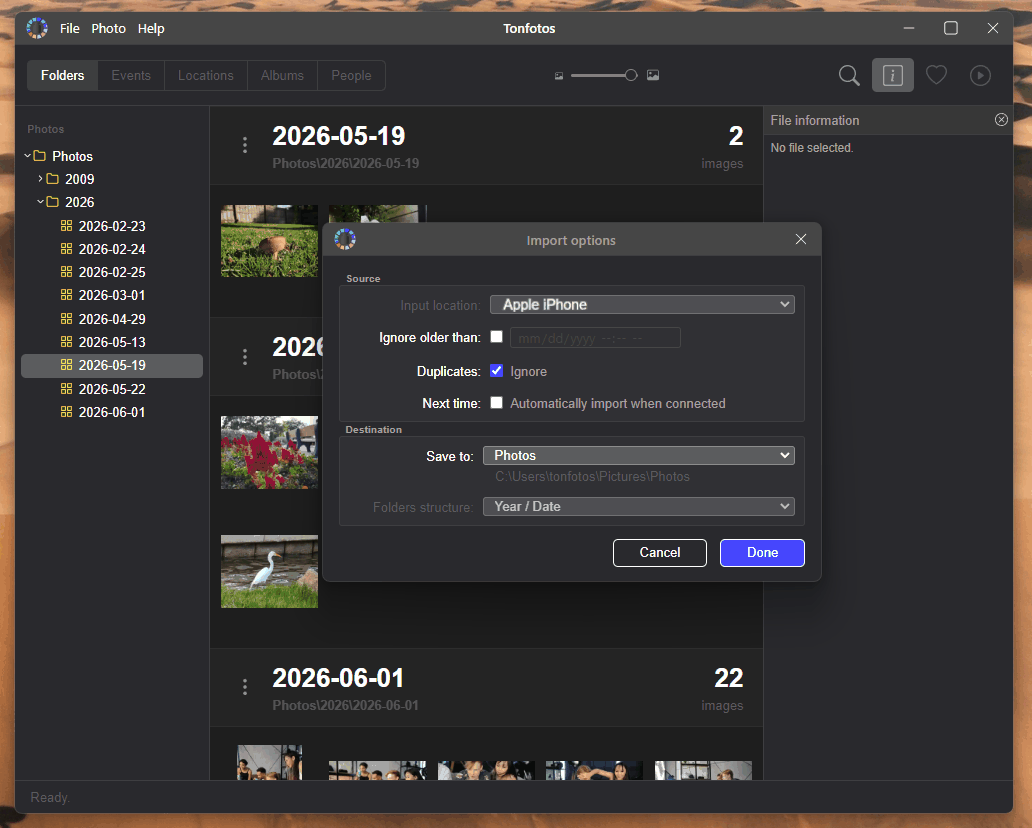Viewport: 1032px width, 828px height.
Task: Click the 2009 folder icon
Action: [53, 178]
